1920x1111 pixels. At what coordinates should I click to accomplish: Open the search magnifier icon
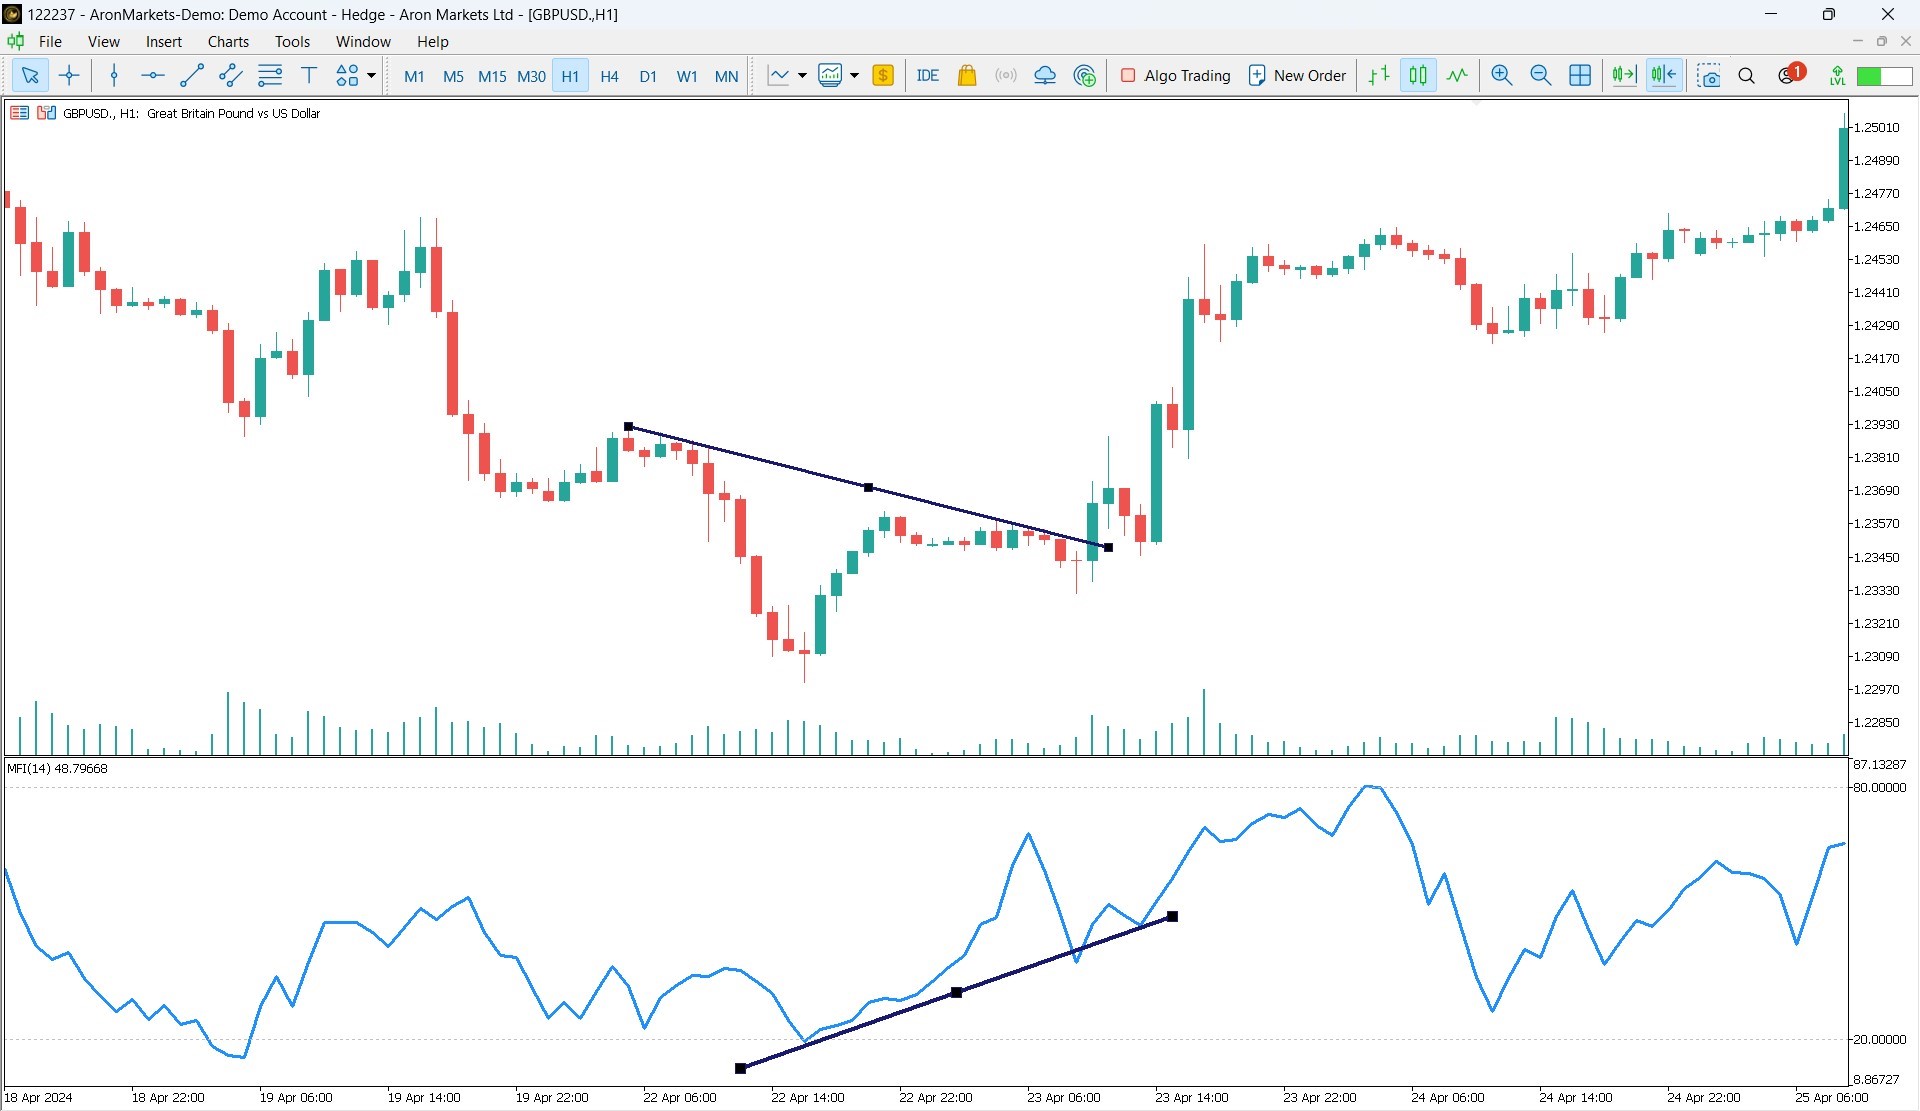1747,76
